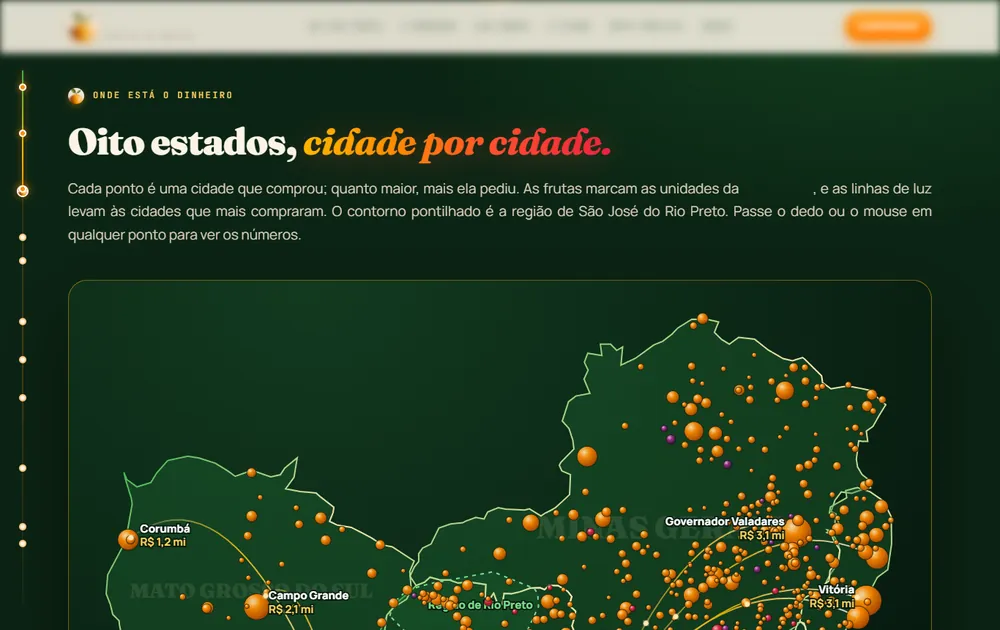Select the Campo Grande city bubble on the map

pos(256,606)
